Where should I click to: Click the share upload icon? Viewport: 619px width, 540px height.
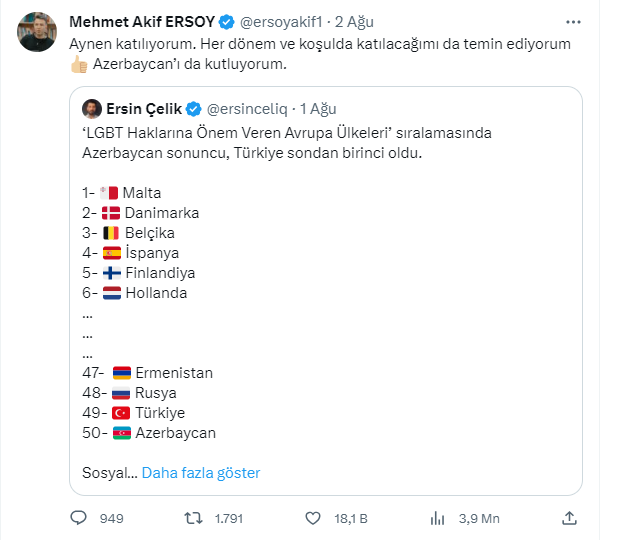(569, 518)
